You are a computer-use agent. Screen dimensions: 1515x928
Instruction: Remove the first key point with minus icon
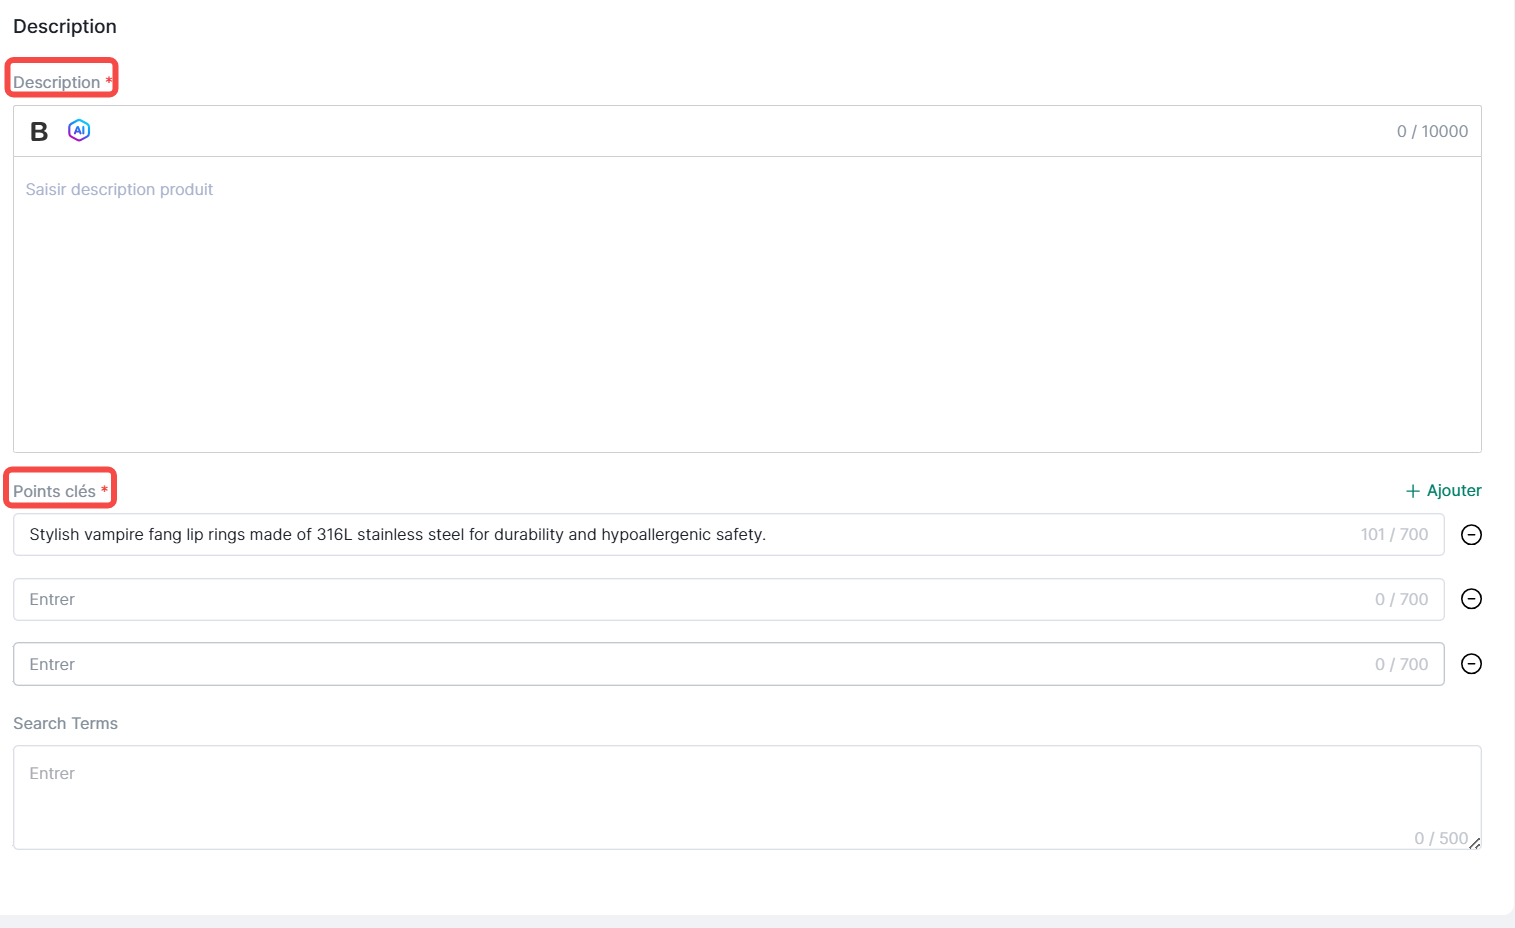(1471, 535)
